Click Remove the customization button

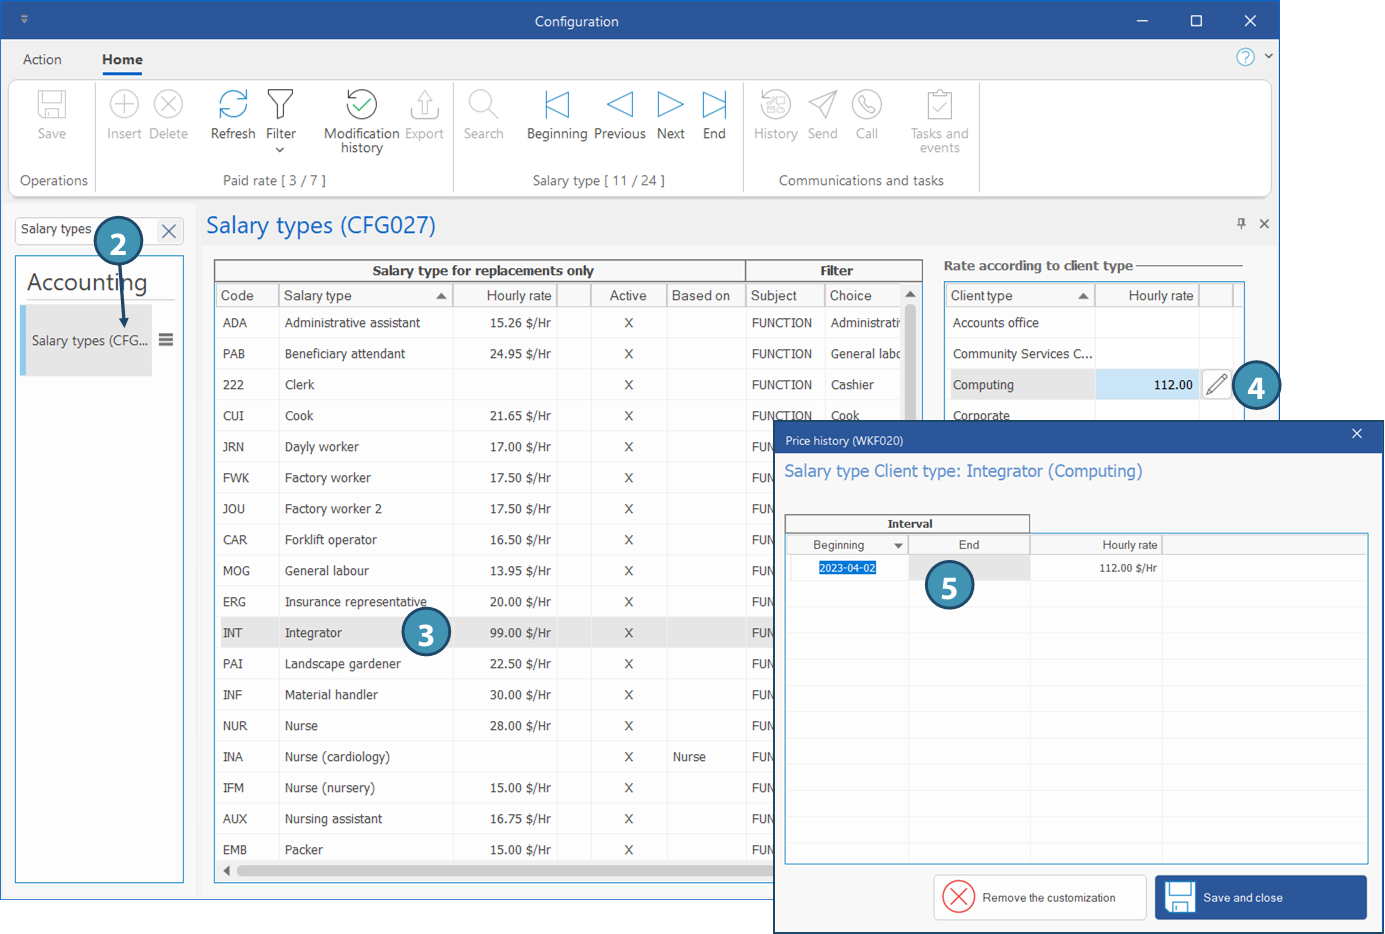[1040, 898]
